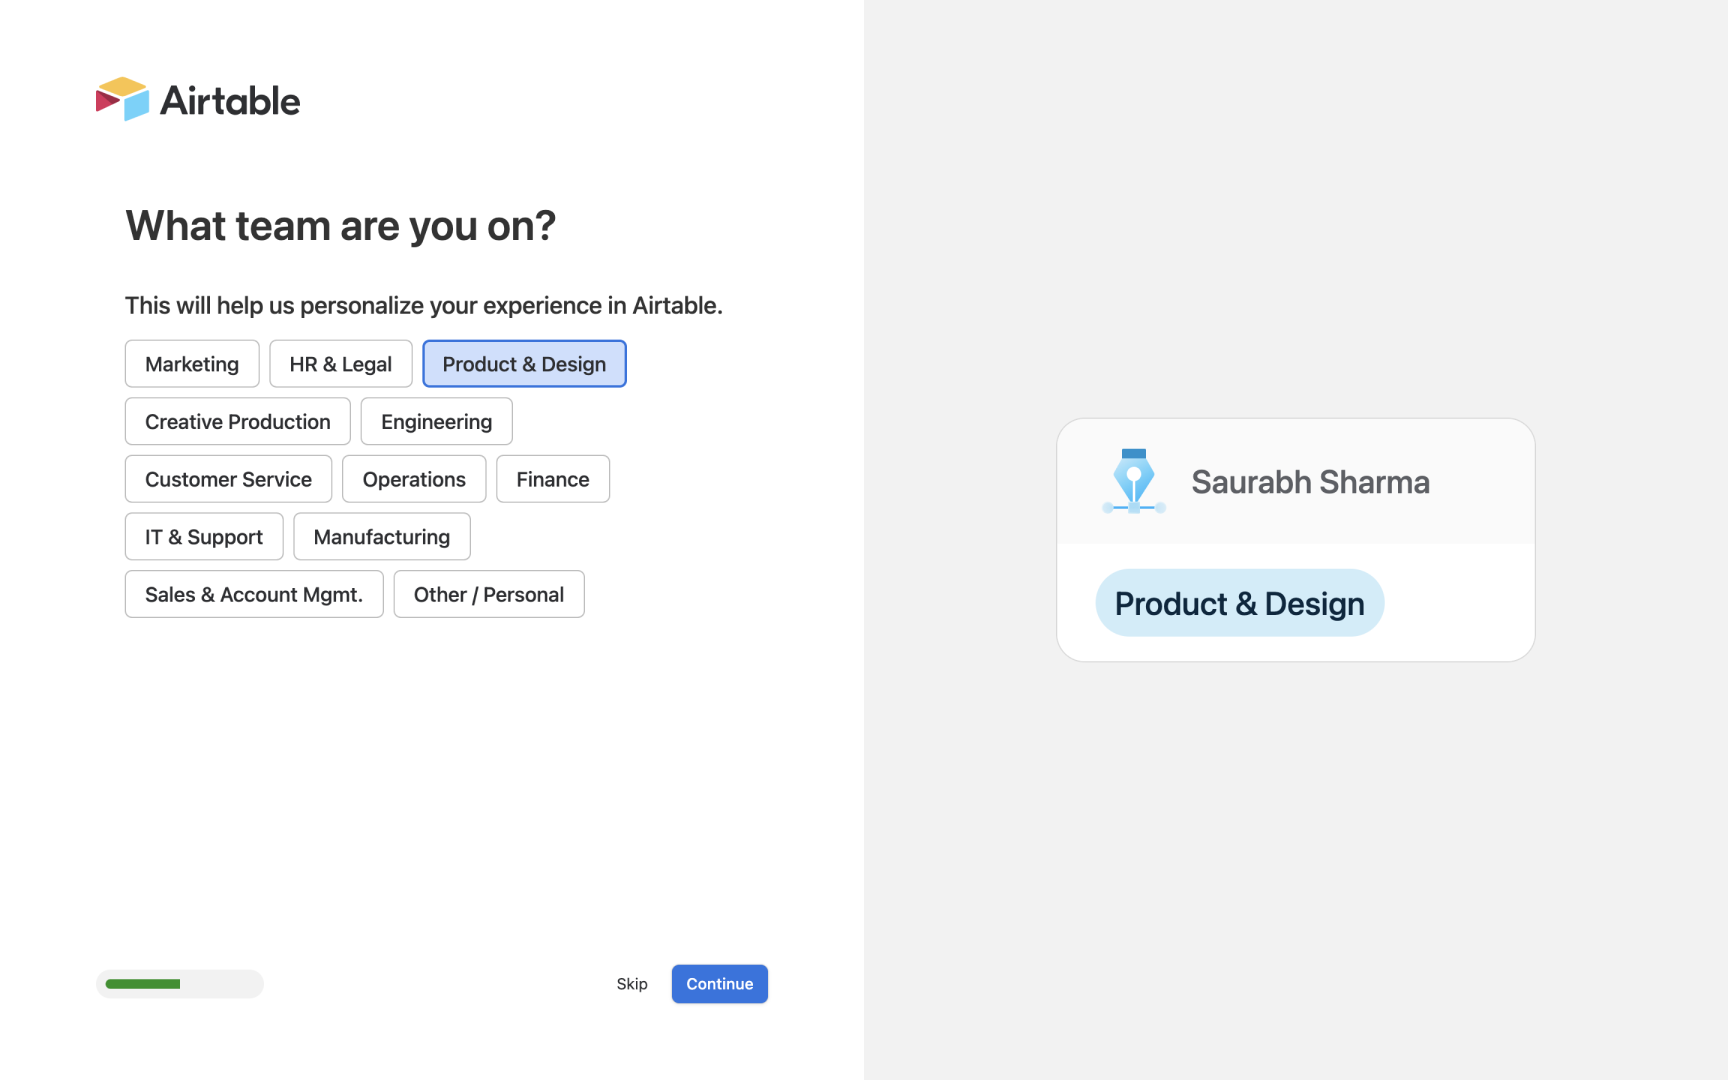The image size is (1729, 1080).
Task: Select the Creative Production team option
Action: [x=237, y=421]
